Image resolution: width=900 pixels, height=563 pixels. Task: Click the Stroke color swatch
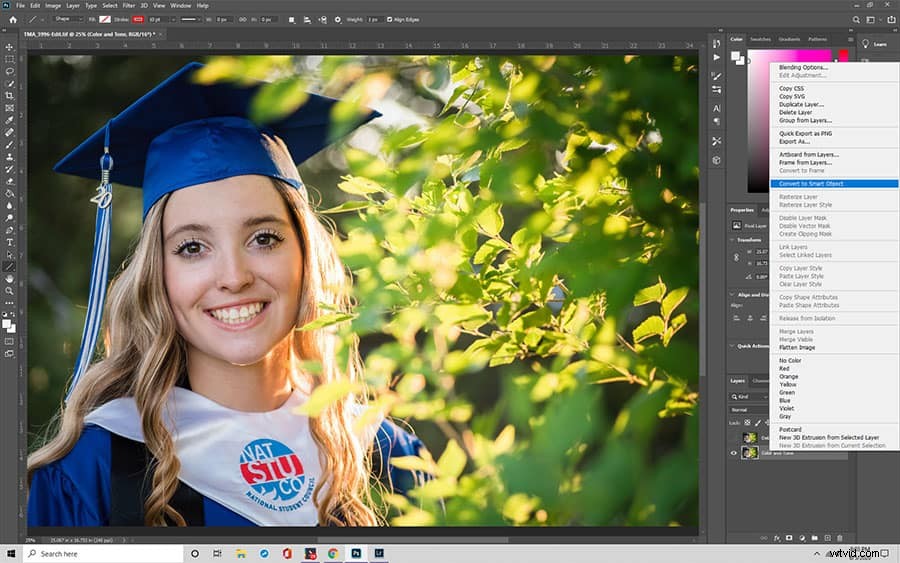tap(138, 20)
